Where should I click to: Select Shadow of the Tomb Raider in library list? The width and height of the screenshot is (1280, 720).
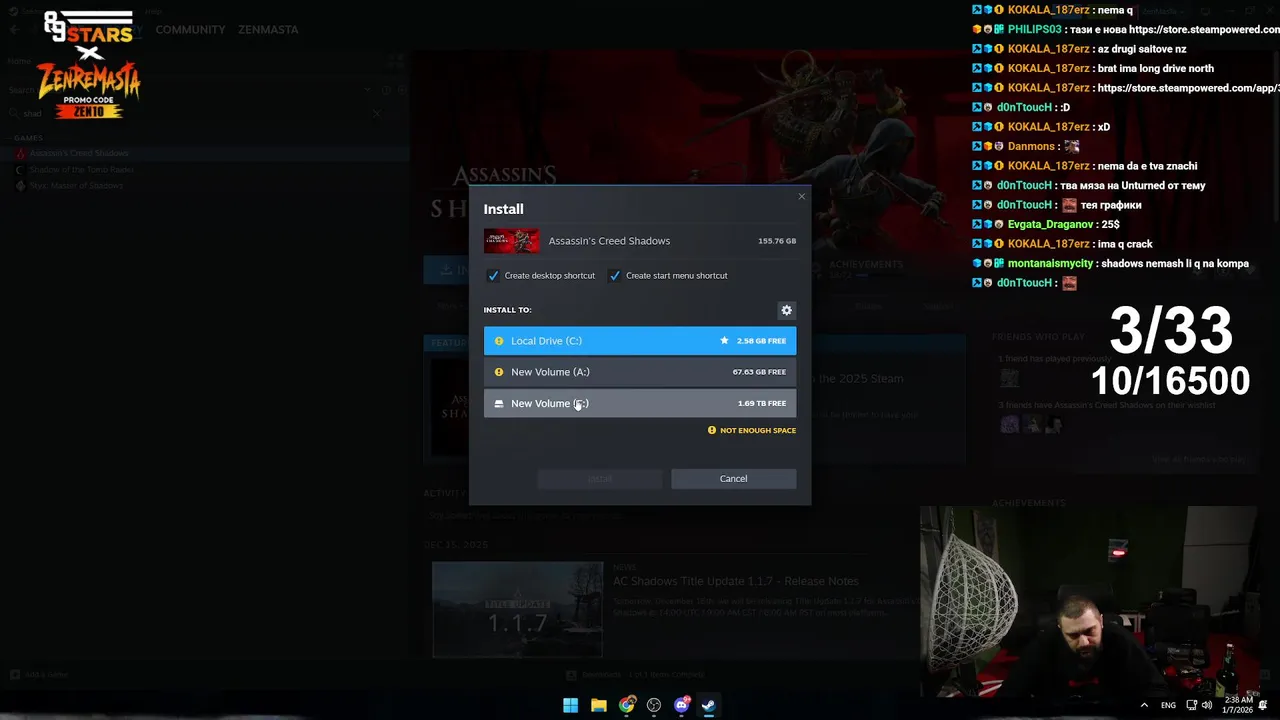pyautogui.click(x=81, y=169)
